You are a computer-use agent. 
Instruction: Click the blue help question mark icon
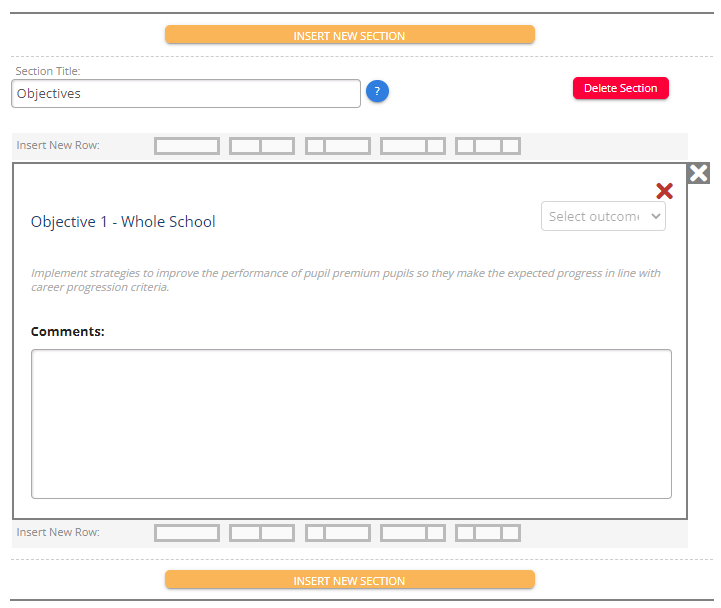(377, 91)
